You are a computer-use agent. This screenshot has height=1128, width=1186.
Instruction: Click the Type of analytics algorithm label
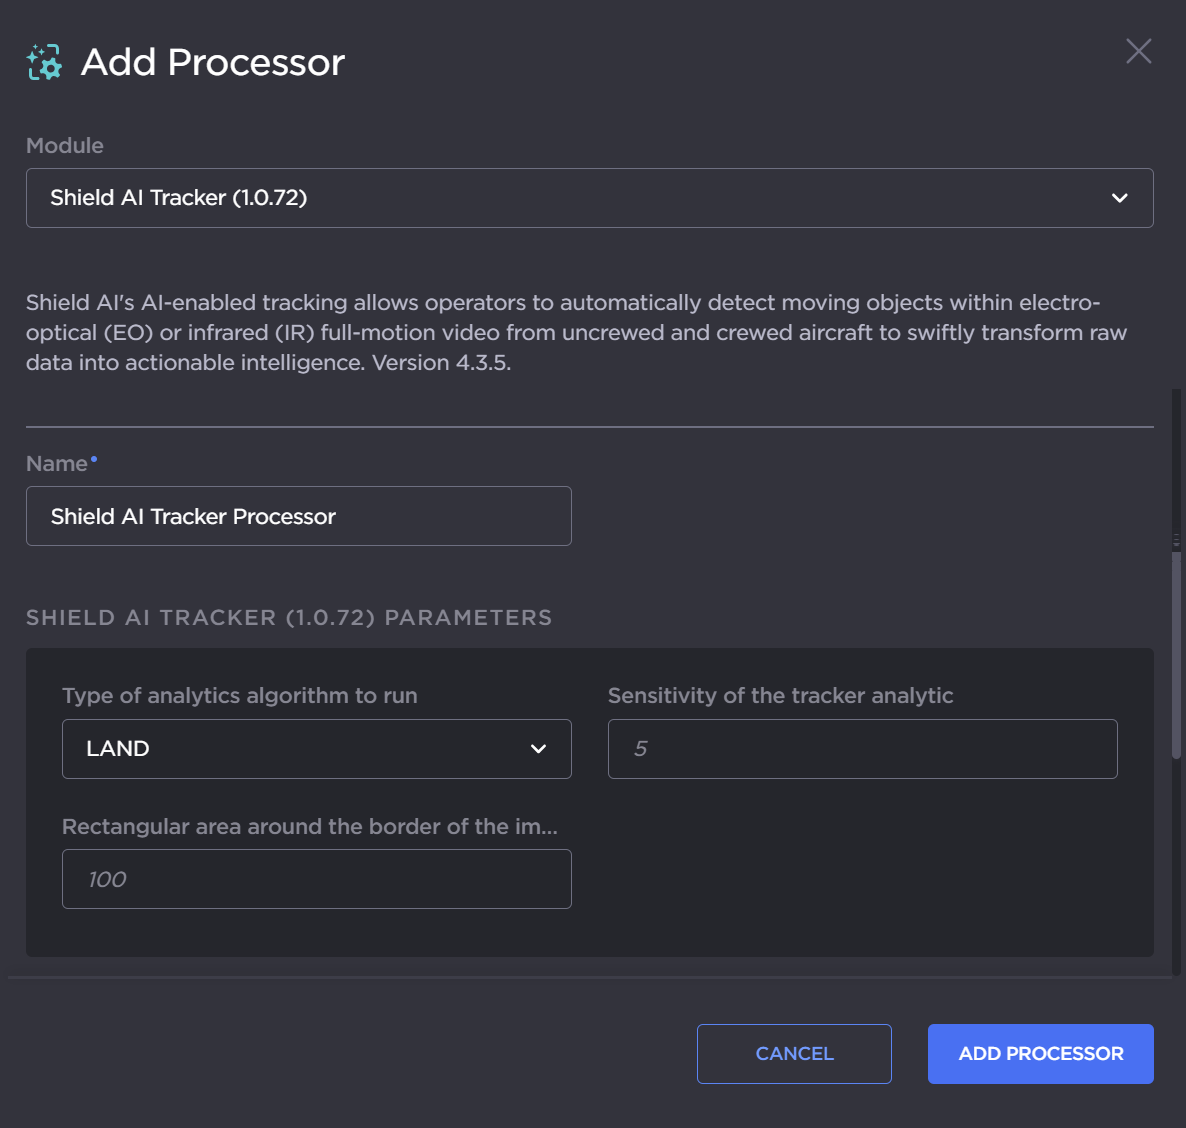pos(240,696)
